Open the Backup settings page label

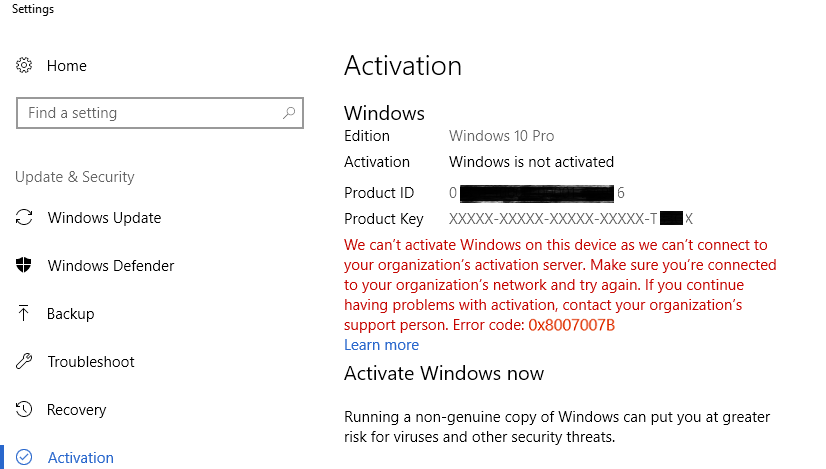coord(71,314)
